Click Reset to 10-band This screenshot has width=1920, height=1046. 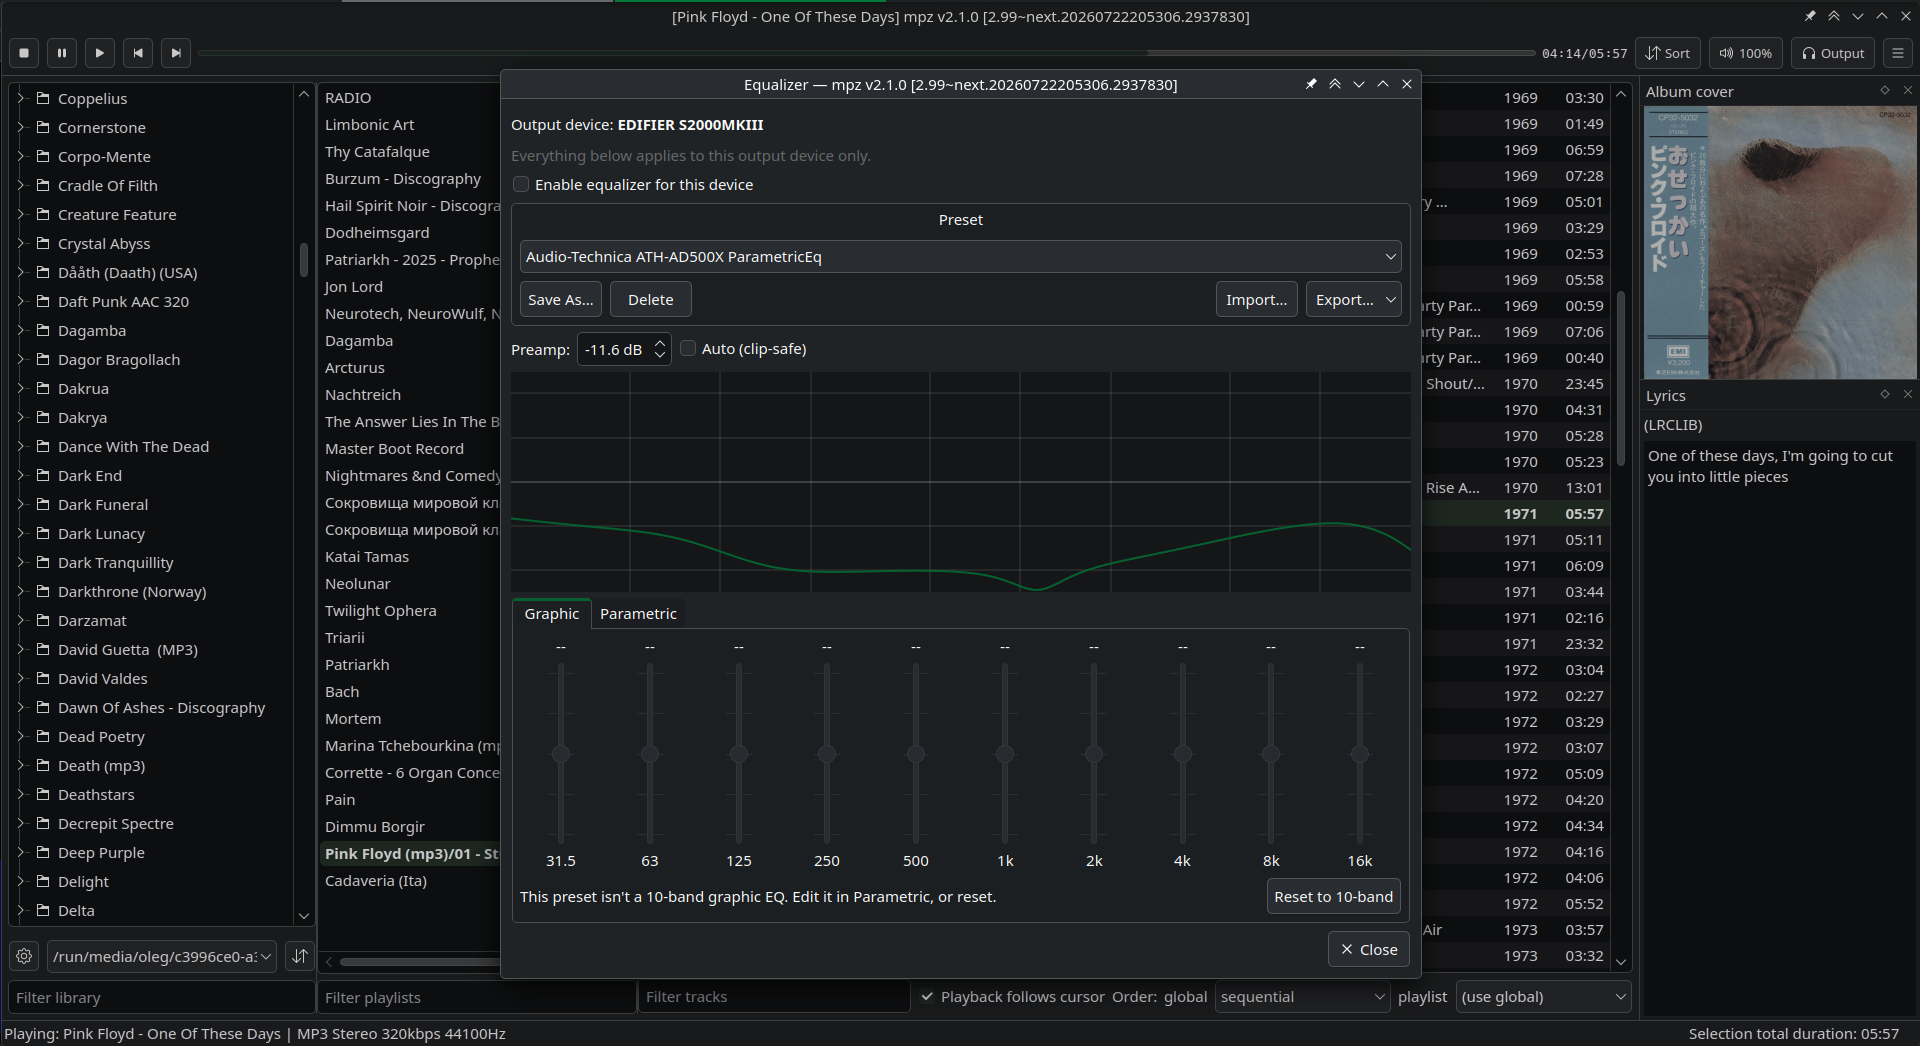click(x=1333, y=897)
